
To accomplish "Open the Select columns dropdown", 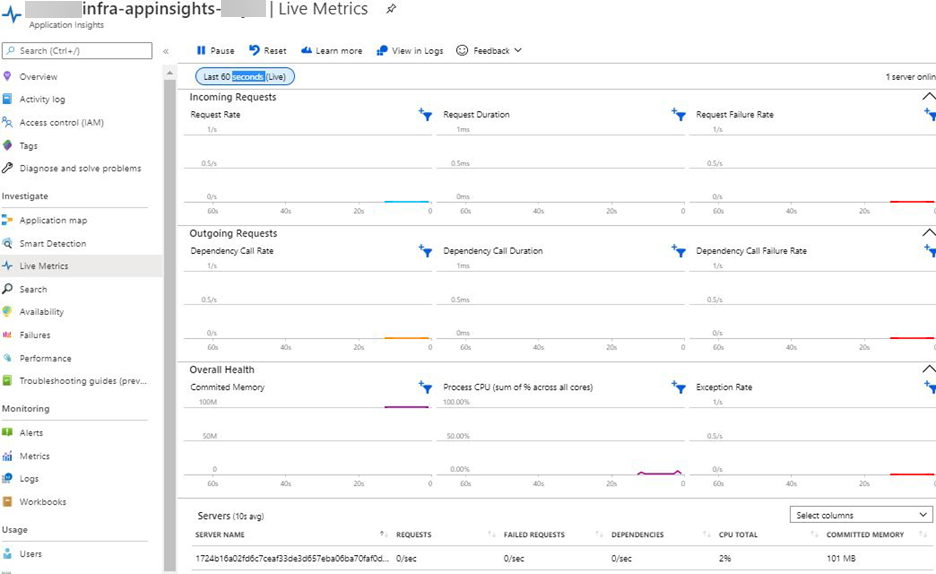I will [862, 515].
